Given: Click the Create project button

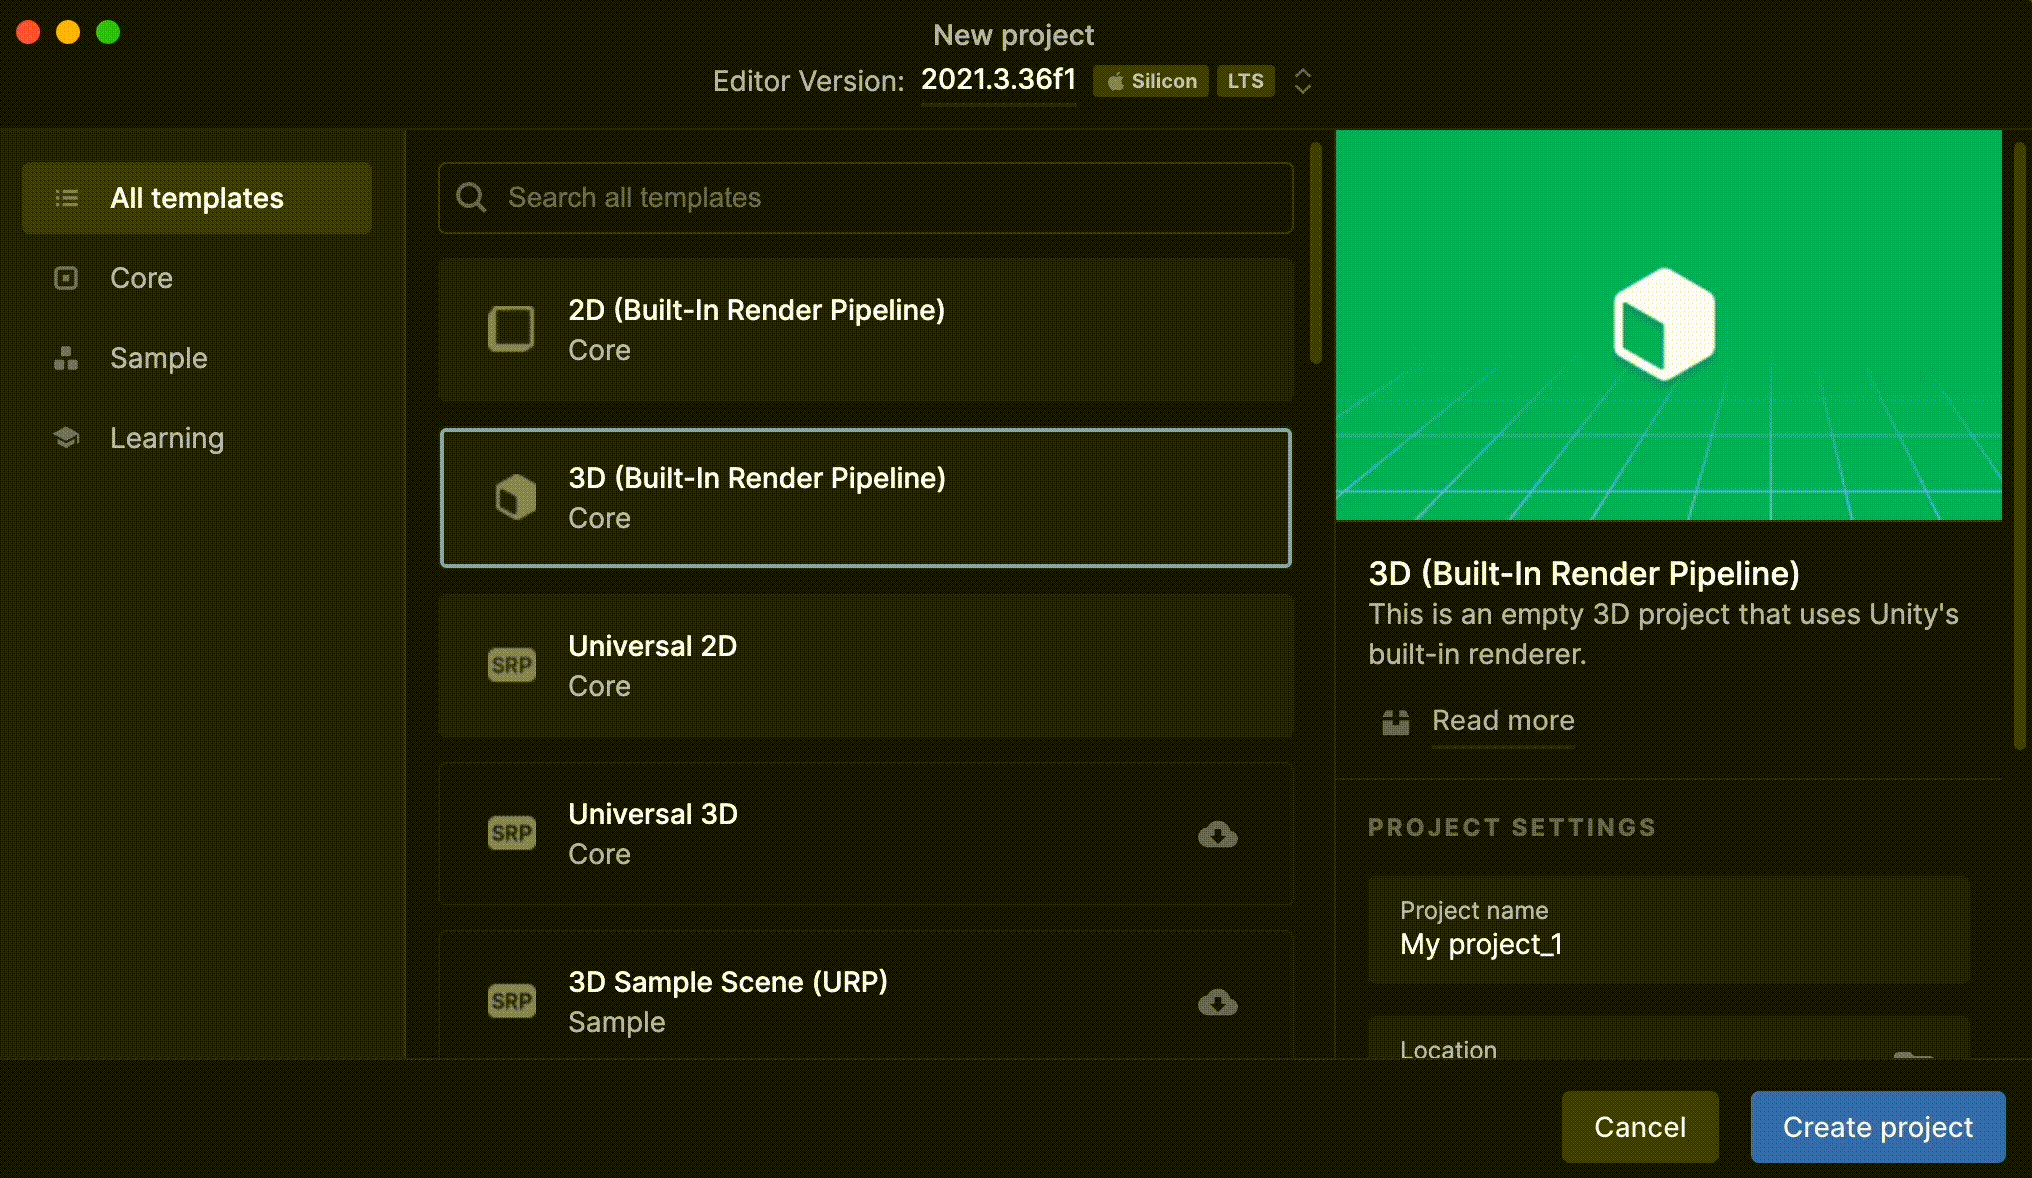Looking at the screenshot, I should pos(1878,1127).
